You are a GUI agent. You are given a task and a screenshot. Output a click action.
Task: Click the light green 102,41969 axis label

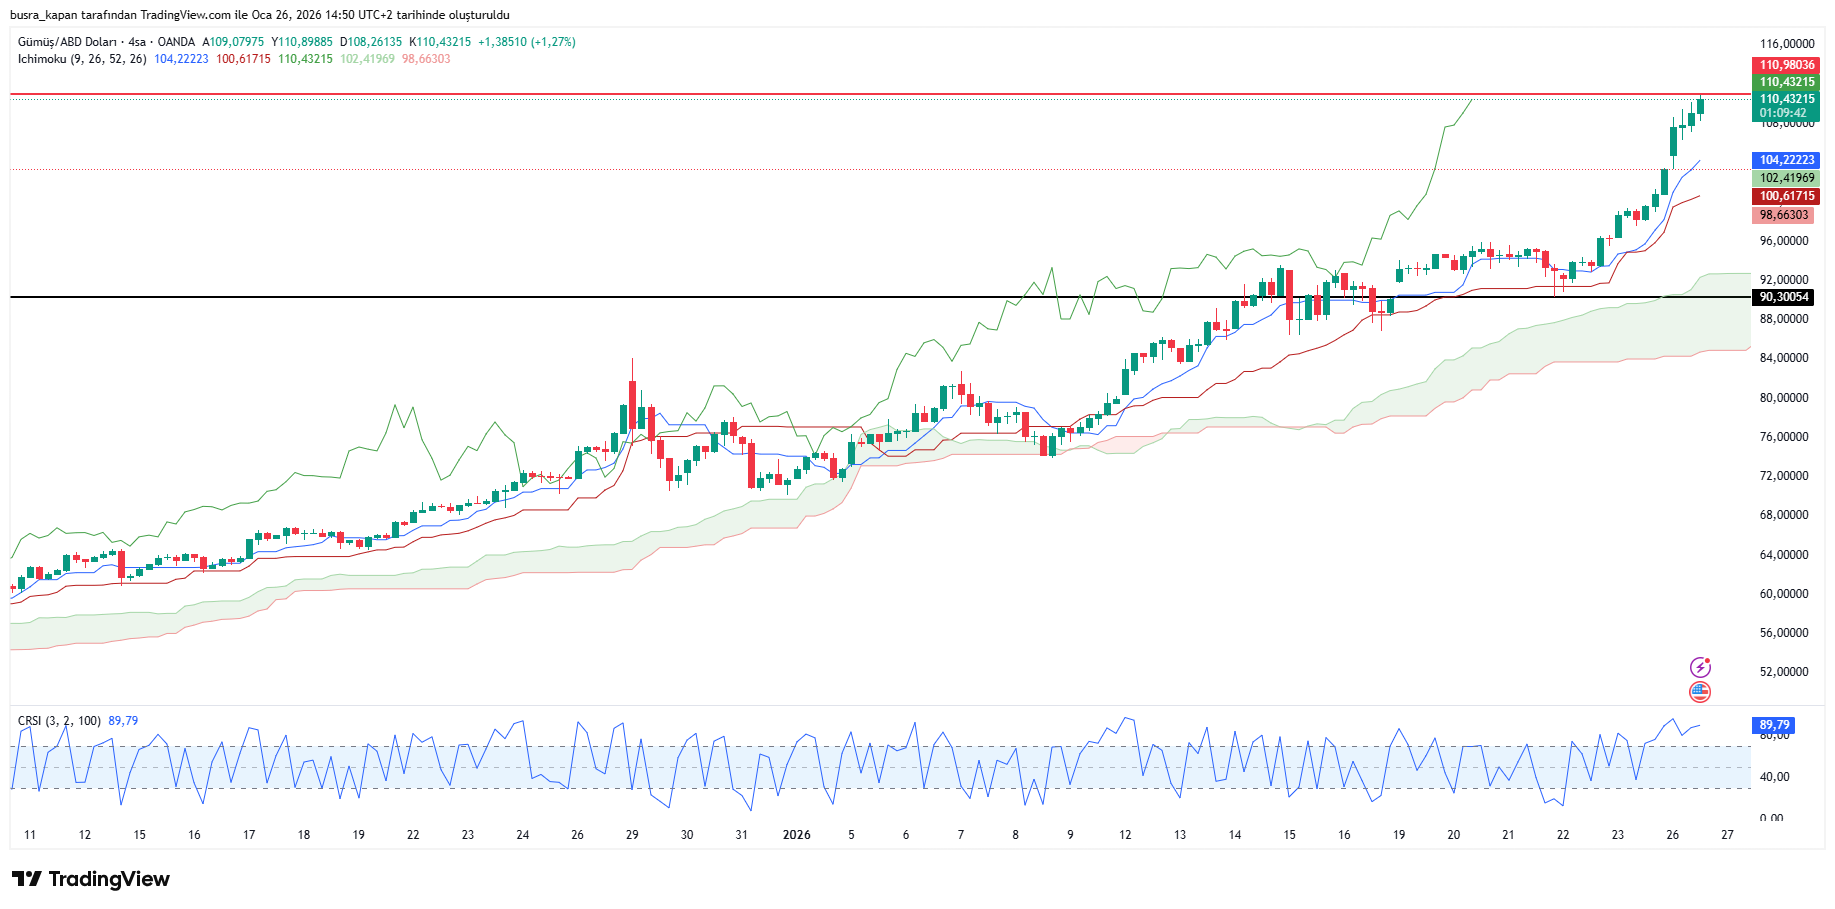click(x=1786, y=178)
